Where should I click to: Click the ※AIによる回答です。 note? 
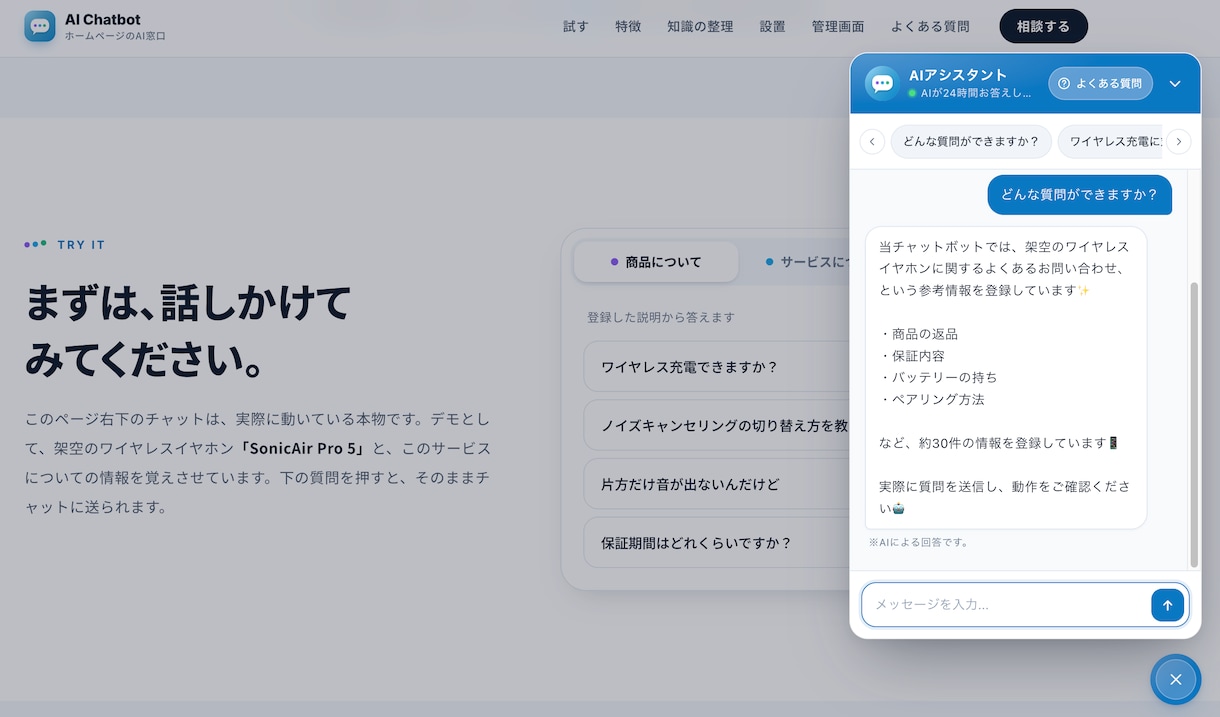(918, 542)
